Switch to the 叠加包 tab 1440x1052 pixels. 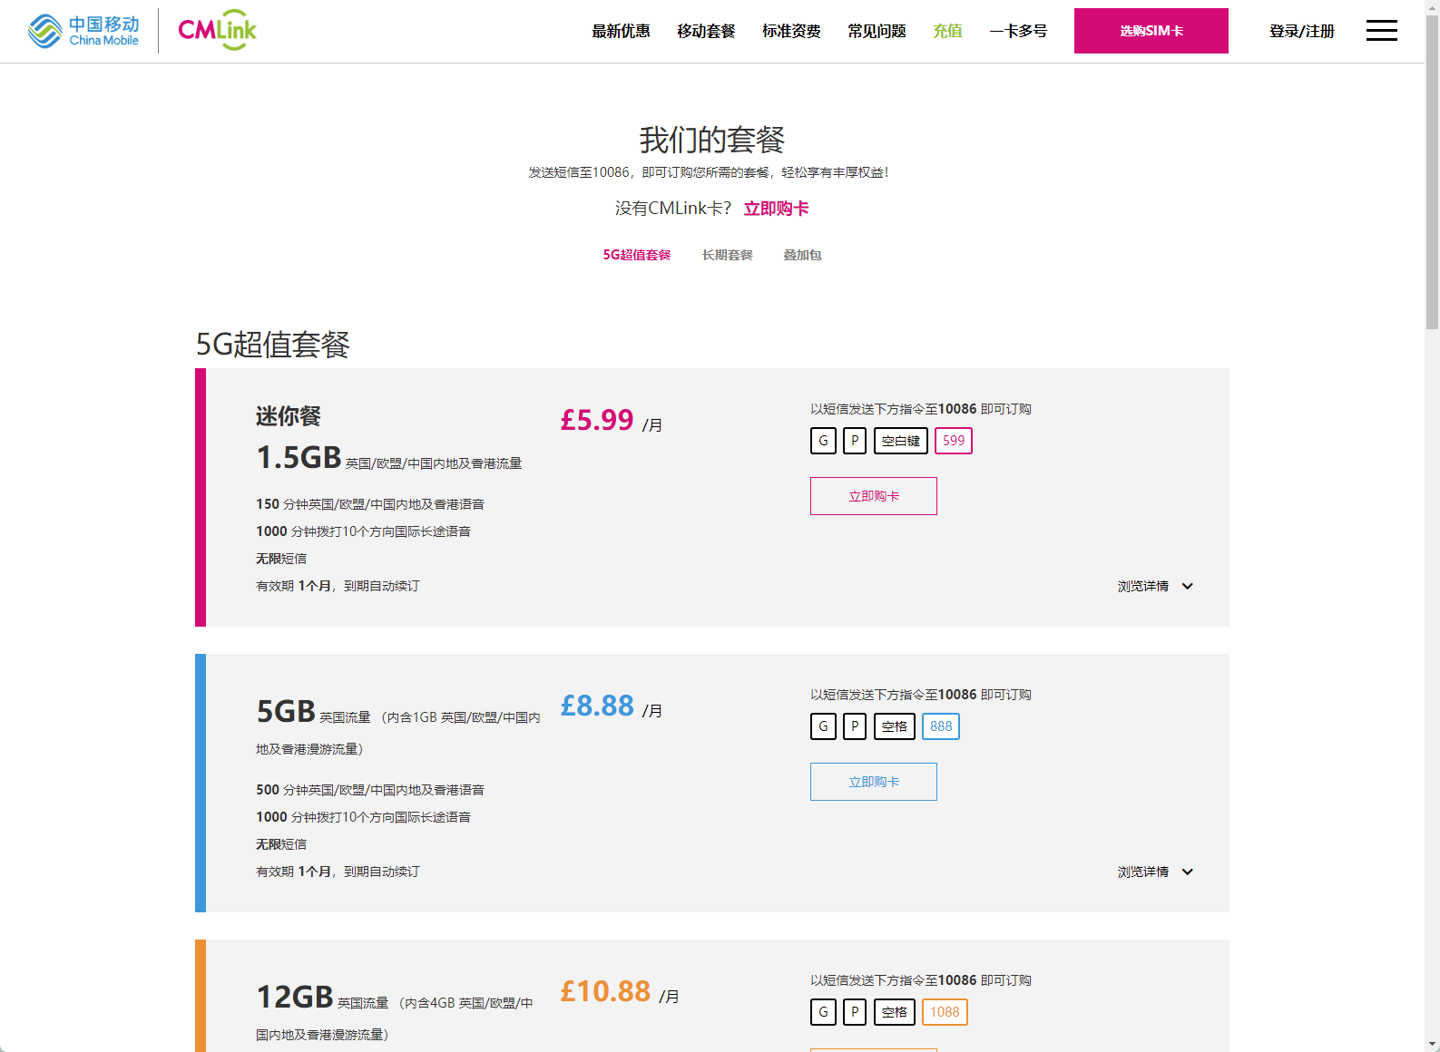pos(802,255)
